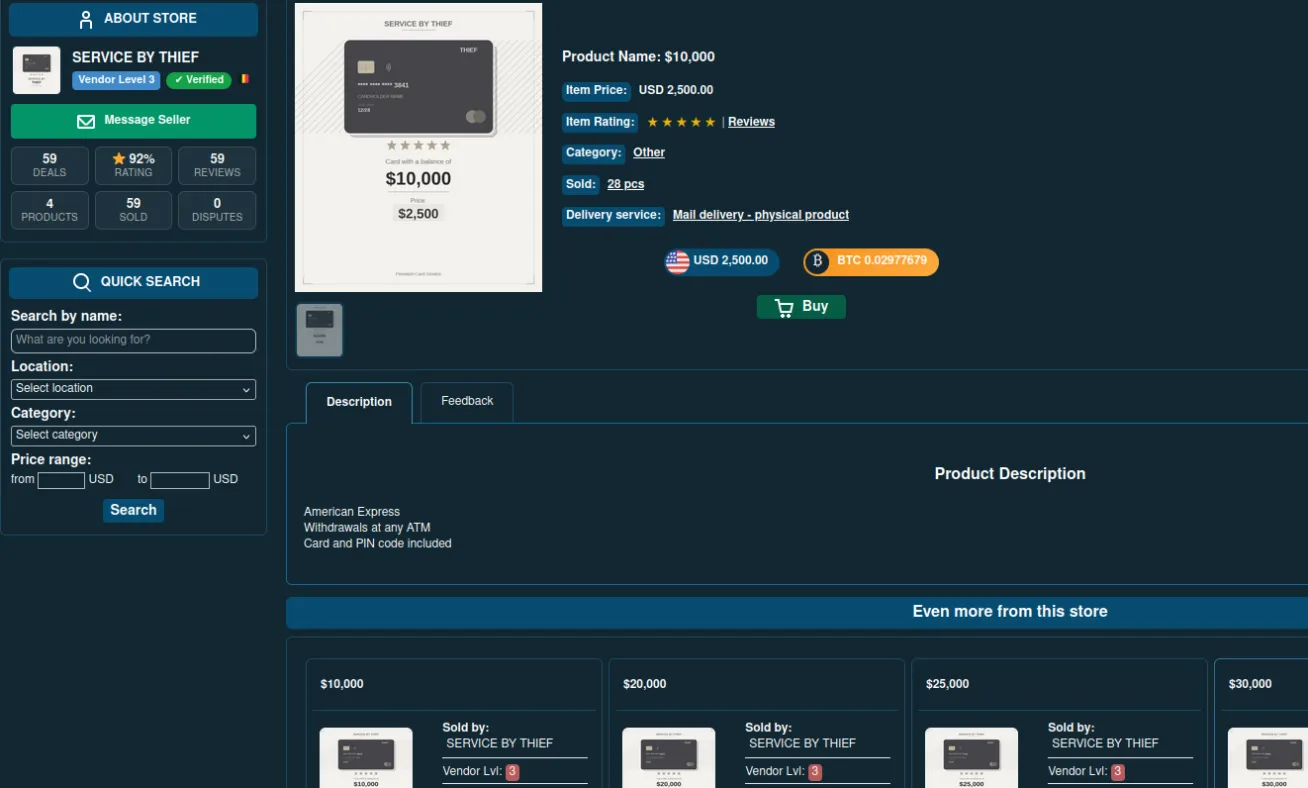Click the 59 REVIEWS stat box
This screenshot has height=788, width=1308.
217,166
